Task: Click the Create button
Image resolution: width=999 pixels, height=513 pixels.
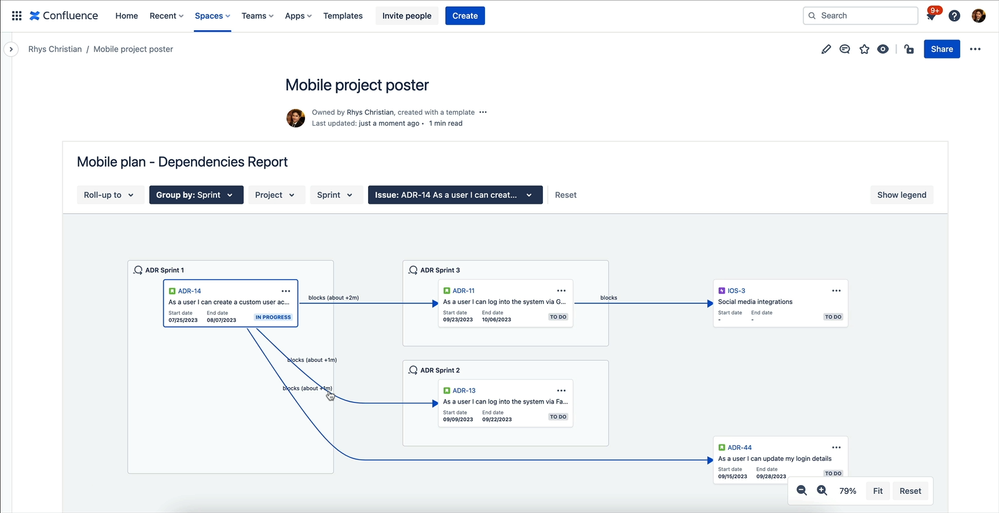Action: pos(465,16)
